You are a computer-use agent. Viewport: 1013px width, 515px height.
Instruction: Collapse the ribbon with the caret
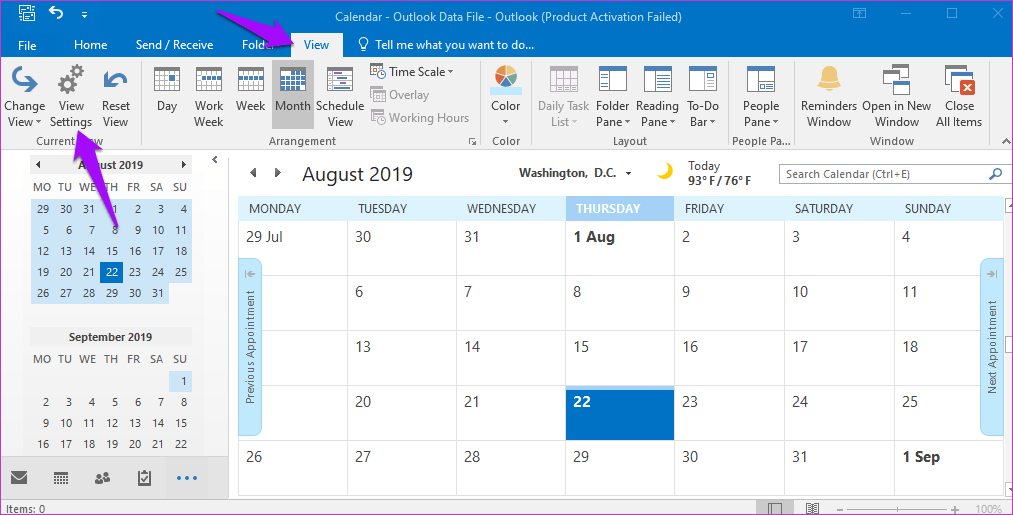click(x=1006, y=142)
